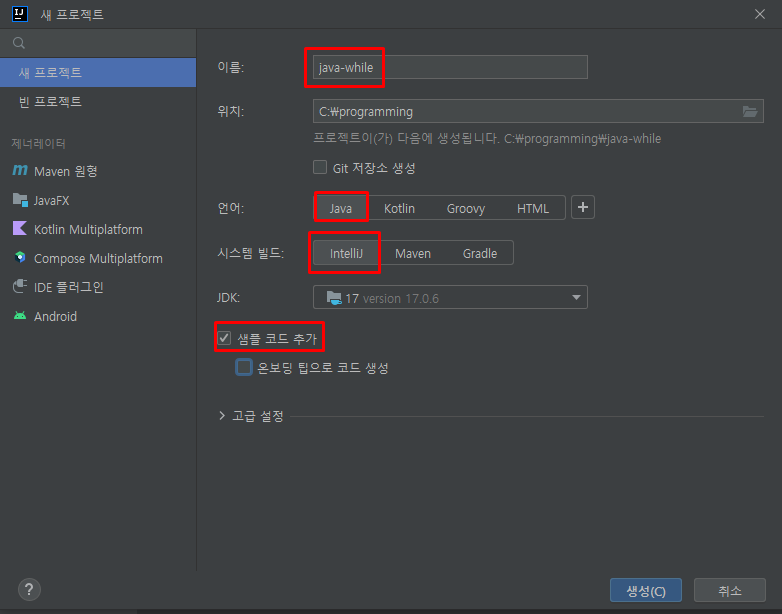Click the 생성(C) button
The width and height of the screenshot is (782, 614).
click(x=645, y=591)
